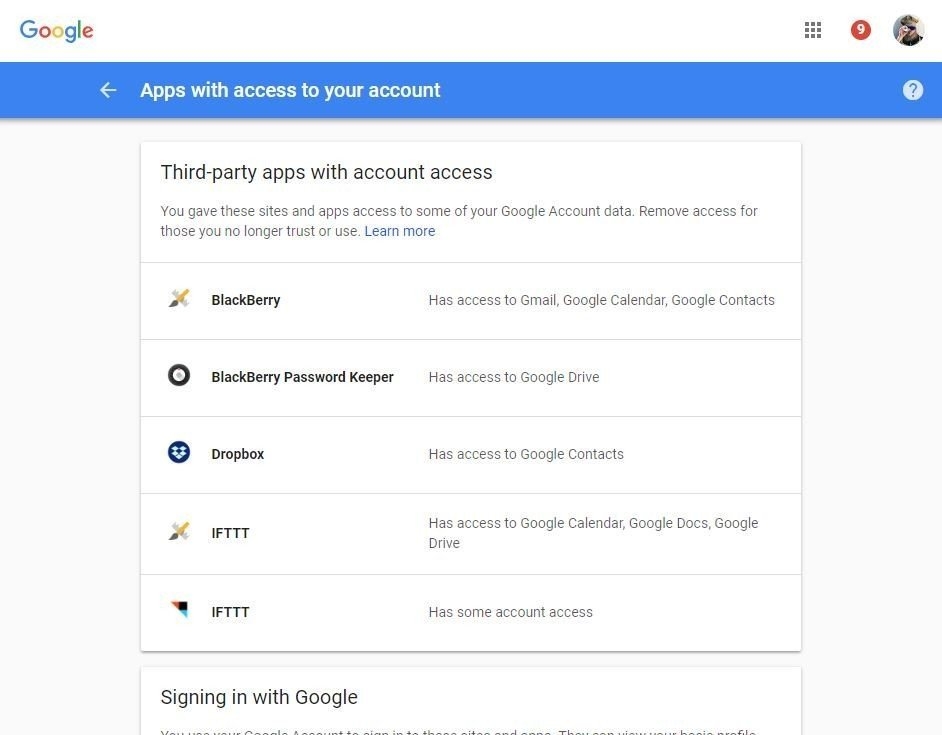Expand the BlackBerry Password Keeper entry
Viewport: 942px width, 735px height.
302,377
